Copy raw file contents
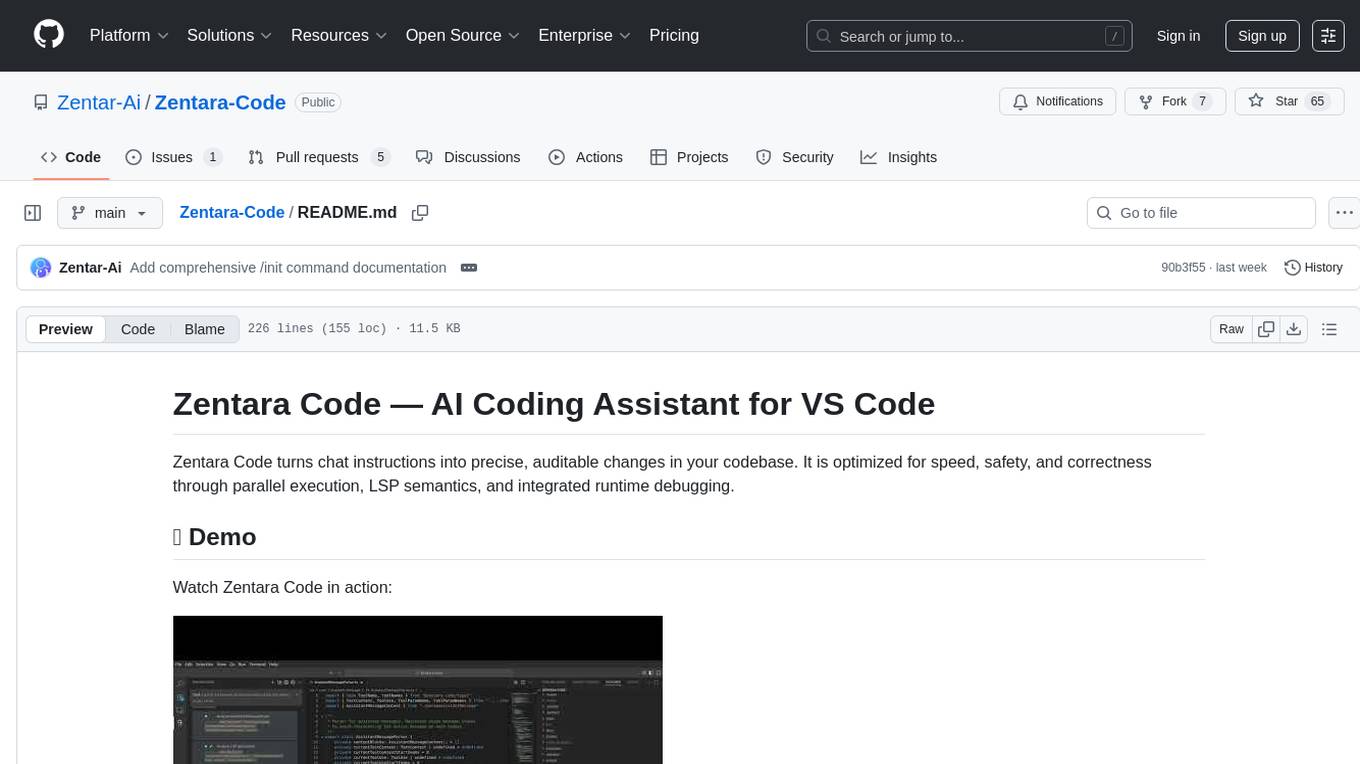Viewport: 1360px width, 764px height. click(x=1266, y=329)
